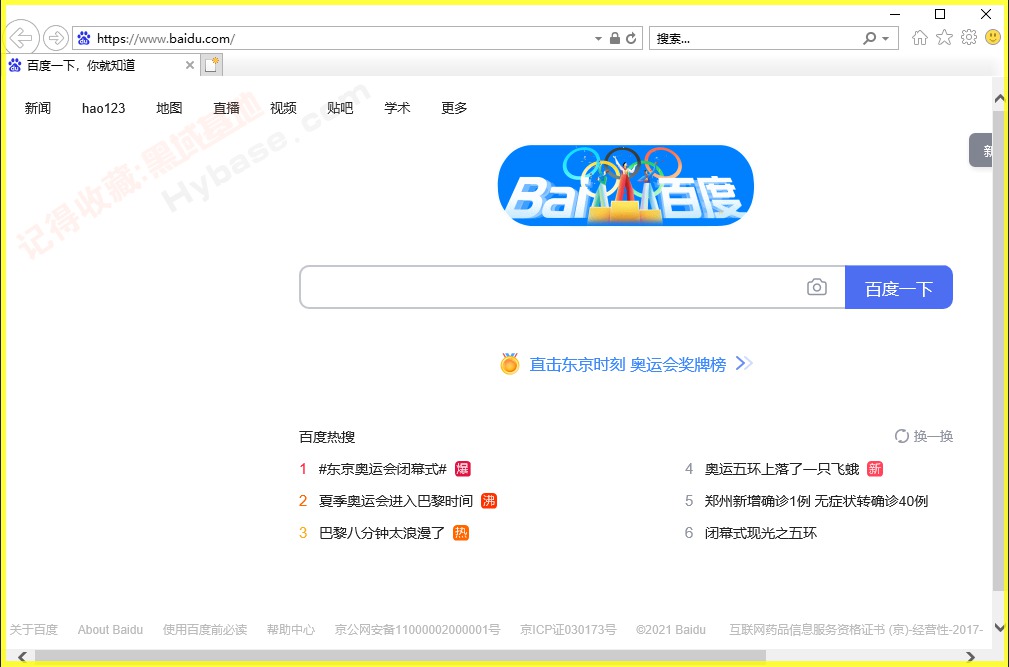Open 更多 to see more Baidu services

point(453,108)
